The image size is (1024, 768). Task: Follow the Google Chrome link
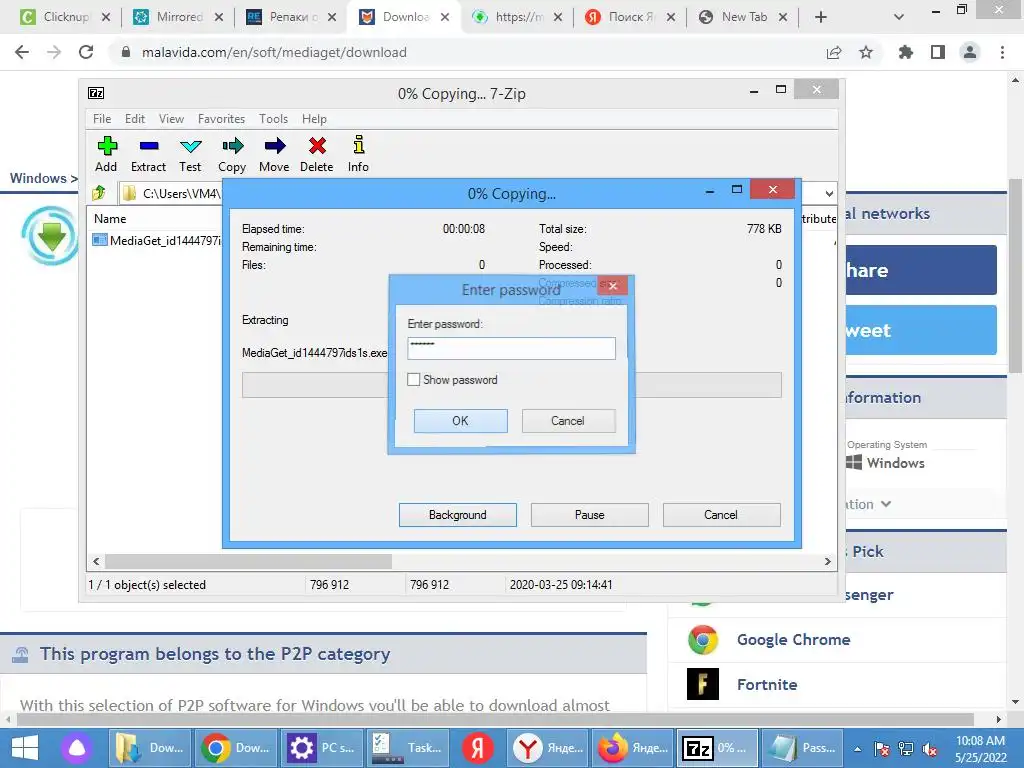tap(793, 640)
